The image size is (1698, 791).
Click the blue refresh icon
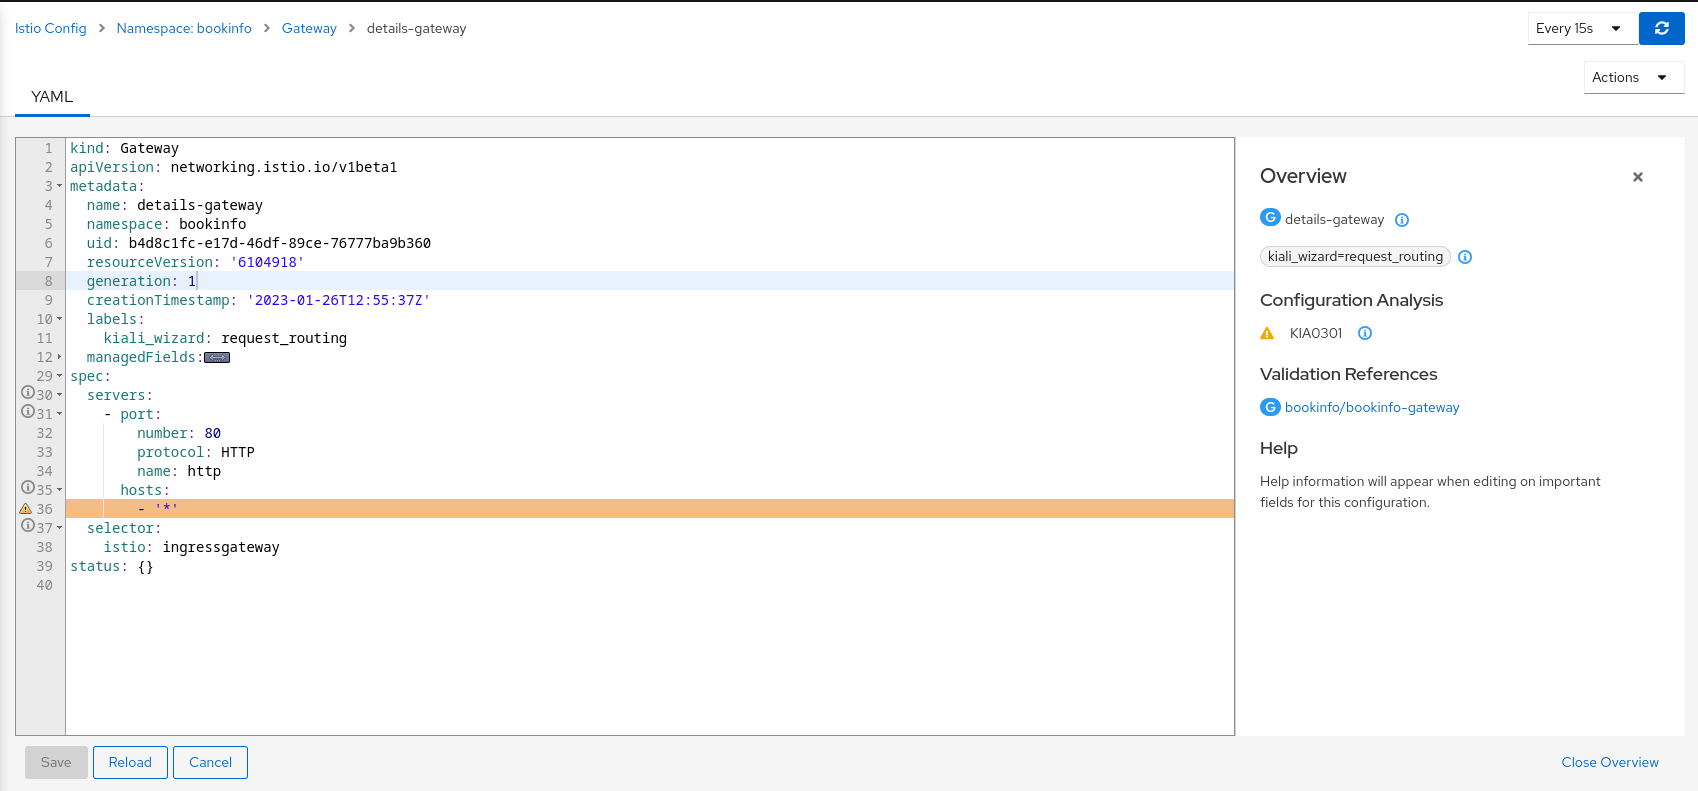point(1661,28)
